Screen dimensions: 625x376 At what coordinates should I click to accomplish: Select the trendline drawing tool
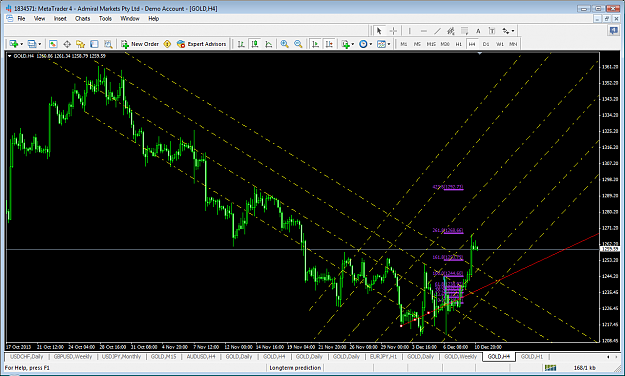click(437, 31)
